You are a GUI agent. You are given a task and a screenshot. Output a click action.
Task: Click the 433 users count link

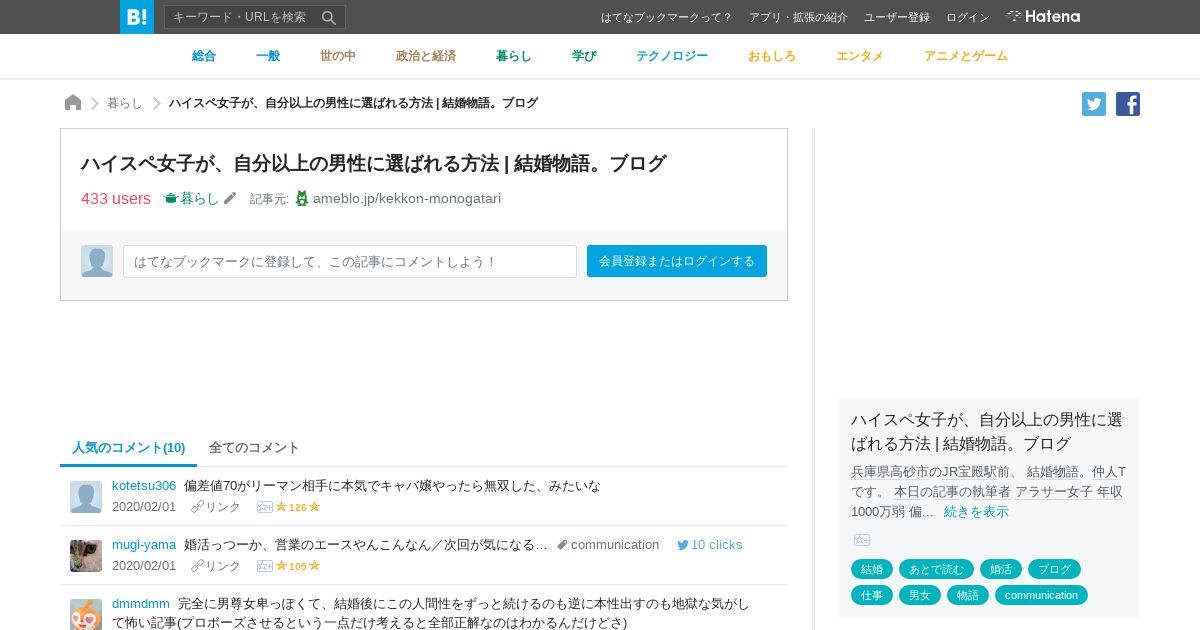coord(116,198)
